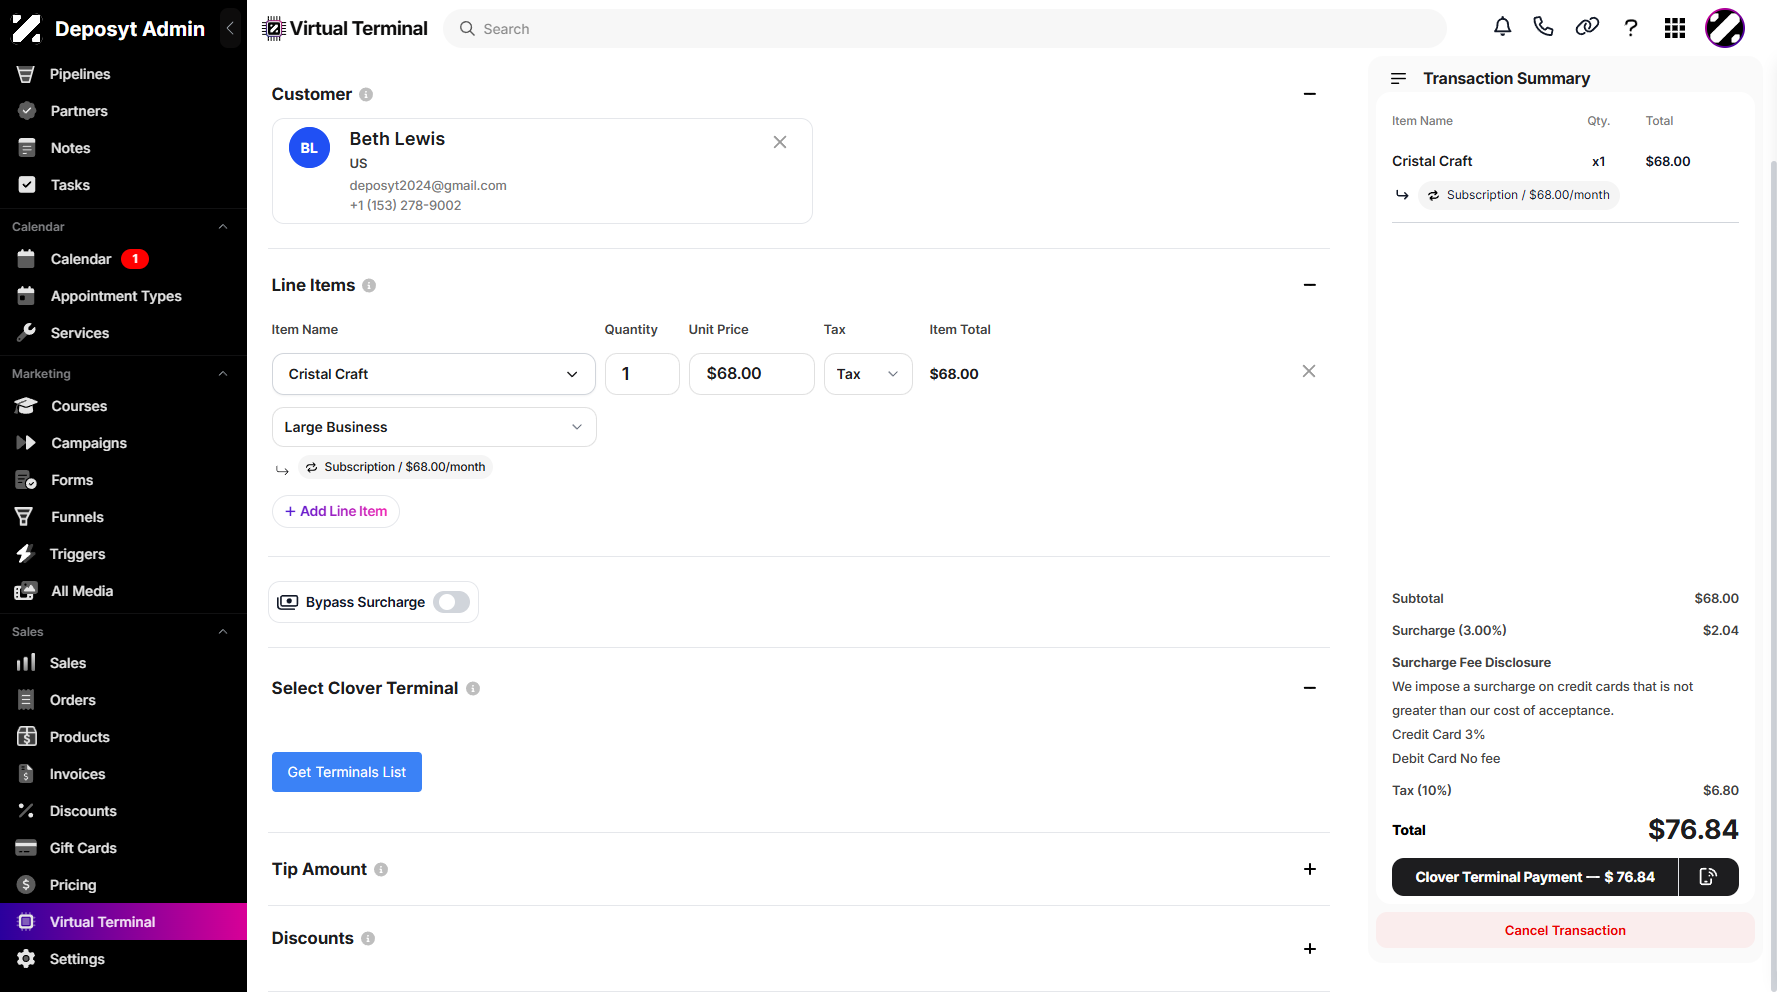Image resolution: width=1777 pixels, height=992 pixels.
Task: Click Clover Terminal Payment button
Action: click(x=1535, y=877)
